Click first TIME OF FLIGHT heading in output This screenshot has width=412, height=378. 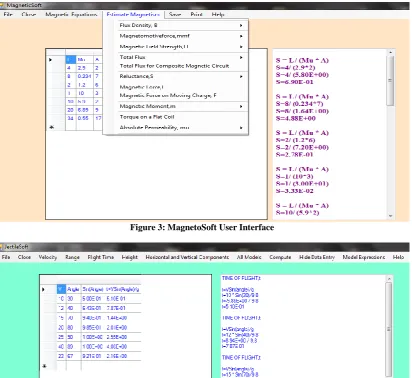click(x=241, y=278)
